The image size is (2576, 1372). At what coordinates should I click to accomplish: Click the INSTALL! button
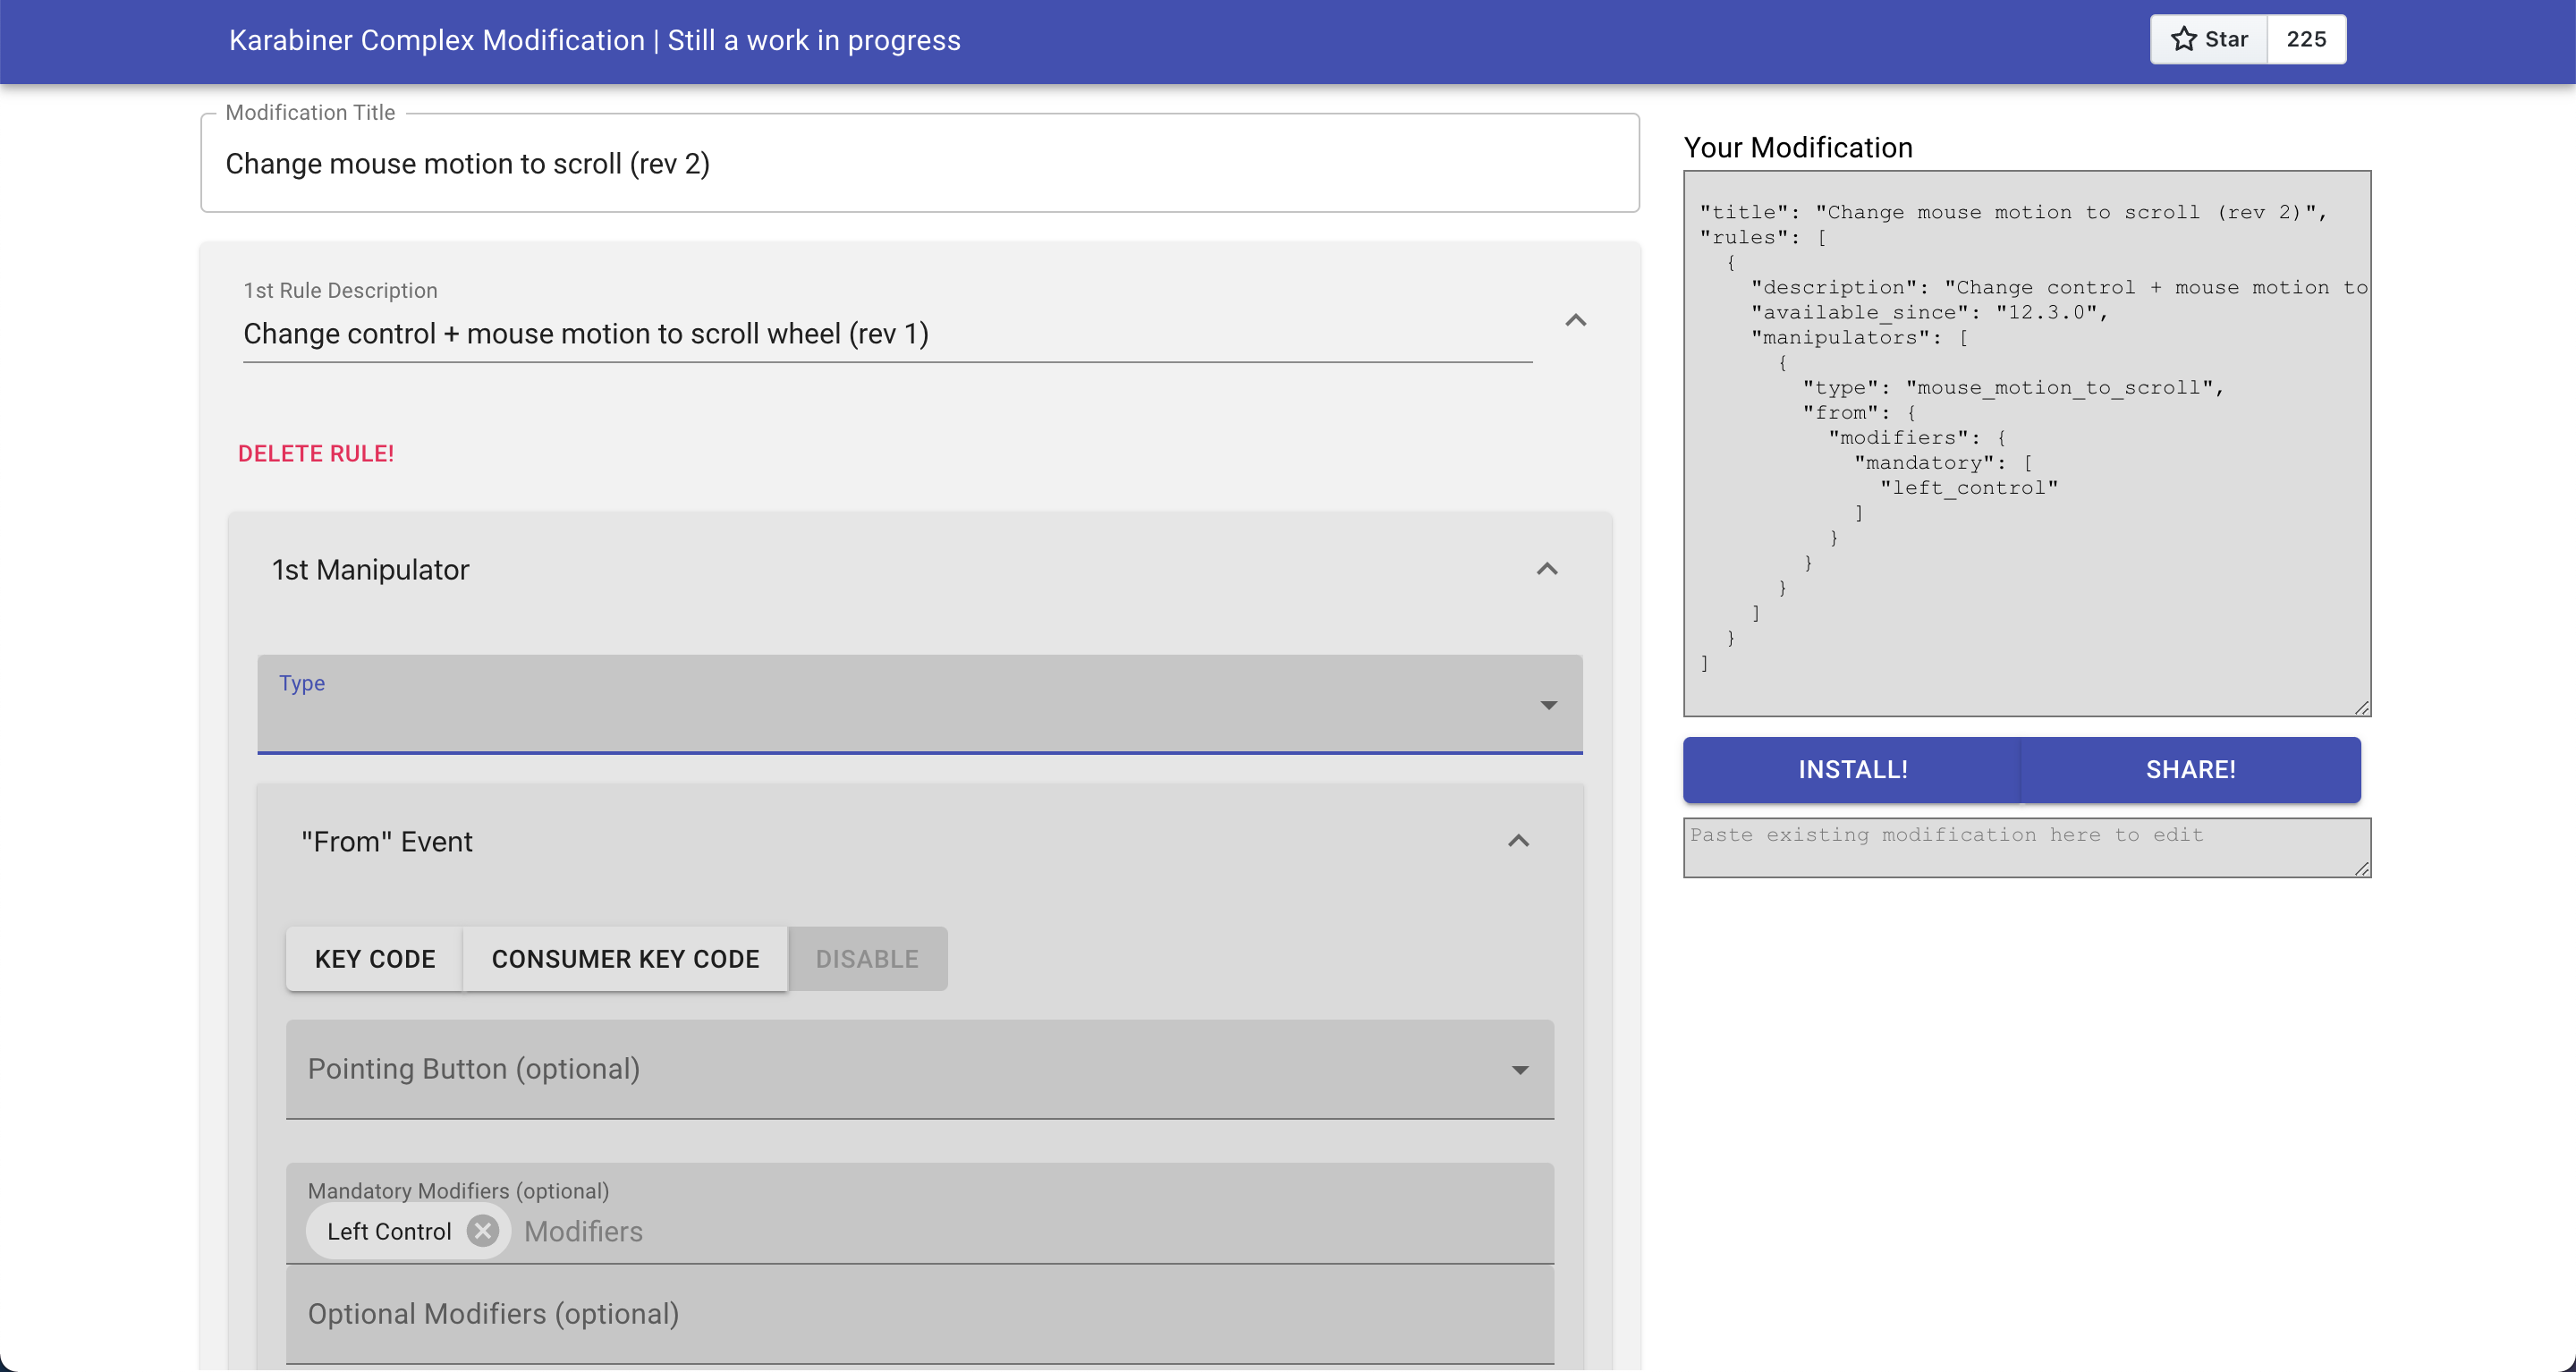[1852, 769]
